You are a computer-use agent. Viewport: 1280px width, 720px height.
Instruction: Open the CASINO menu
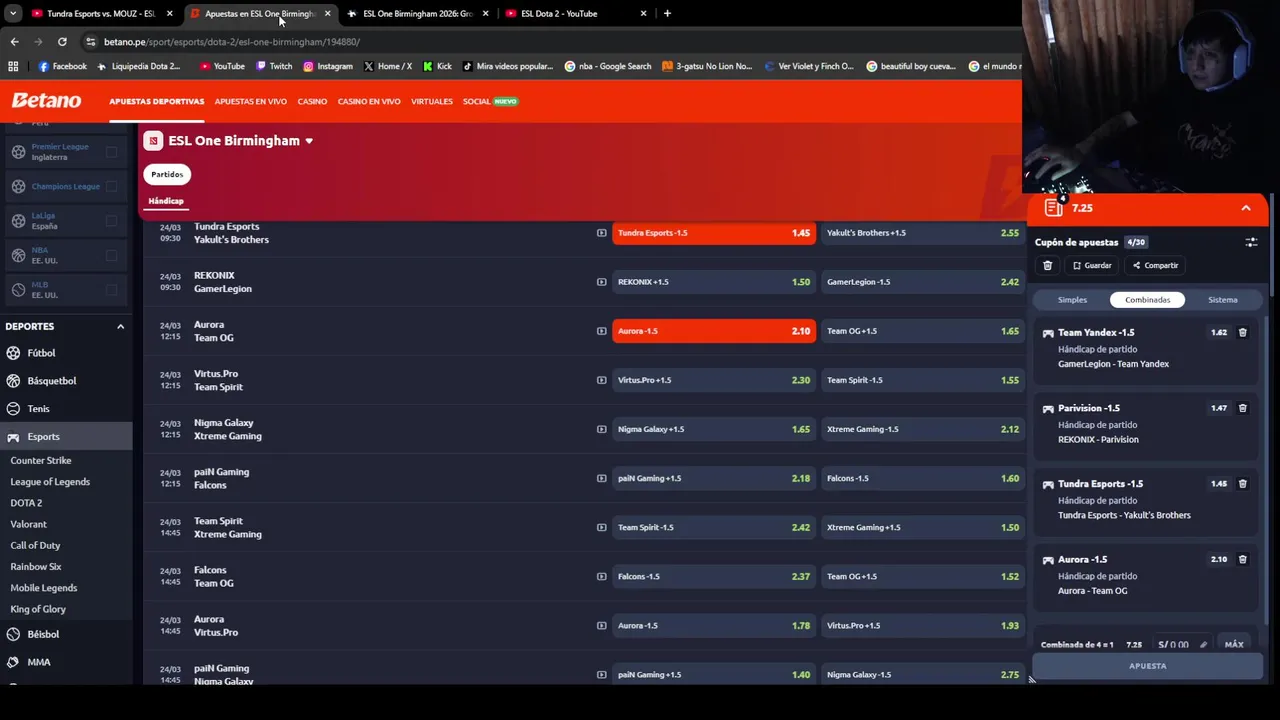[312, 101]
